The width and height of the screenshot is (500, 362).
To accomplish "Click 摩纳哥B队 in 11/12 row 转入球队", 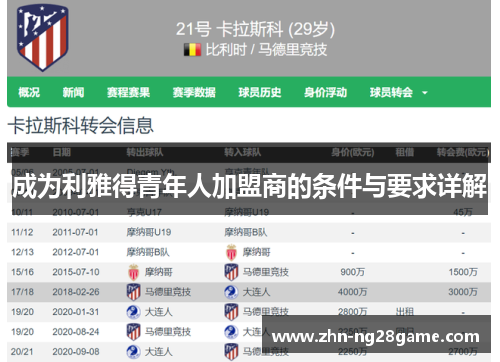I will coord(246,232).
